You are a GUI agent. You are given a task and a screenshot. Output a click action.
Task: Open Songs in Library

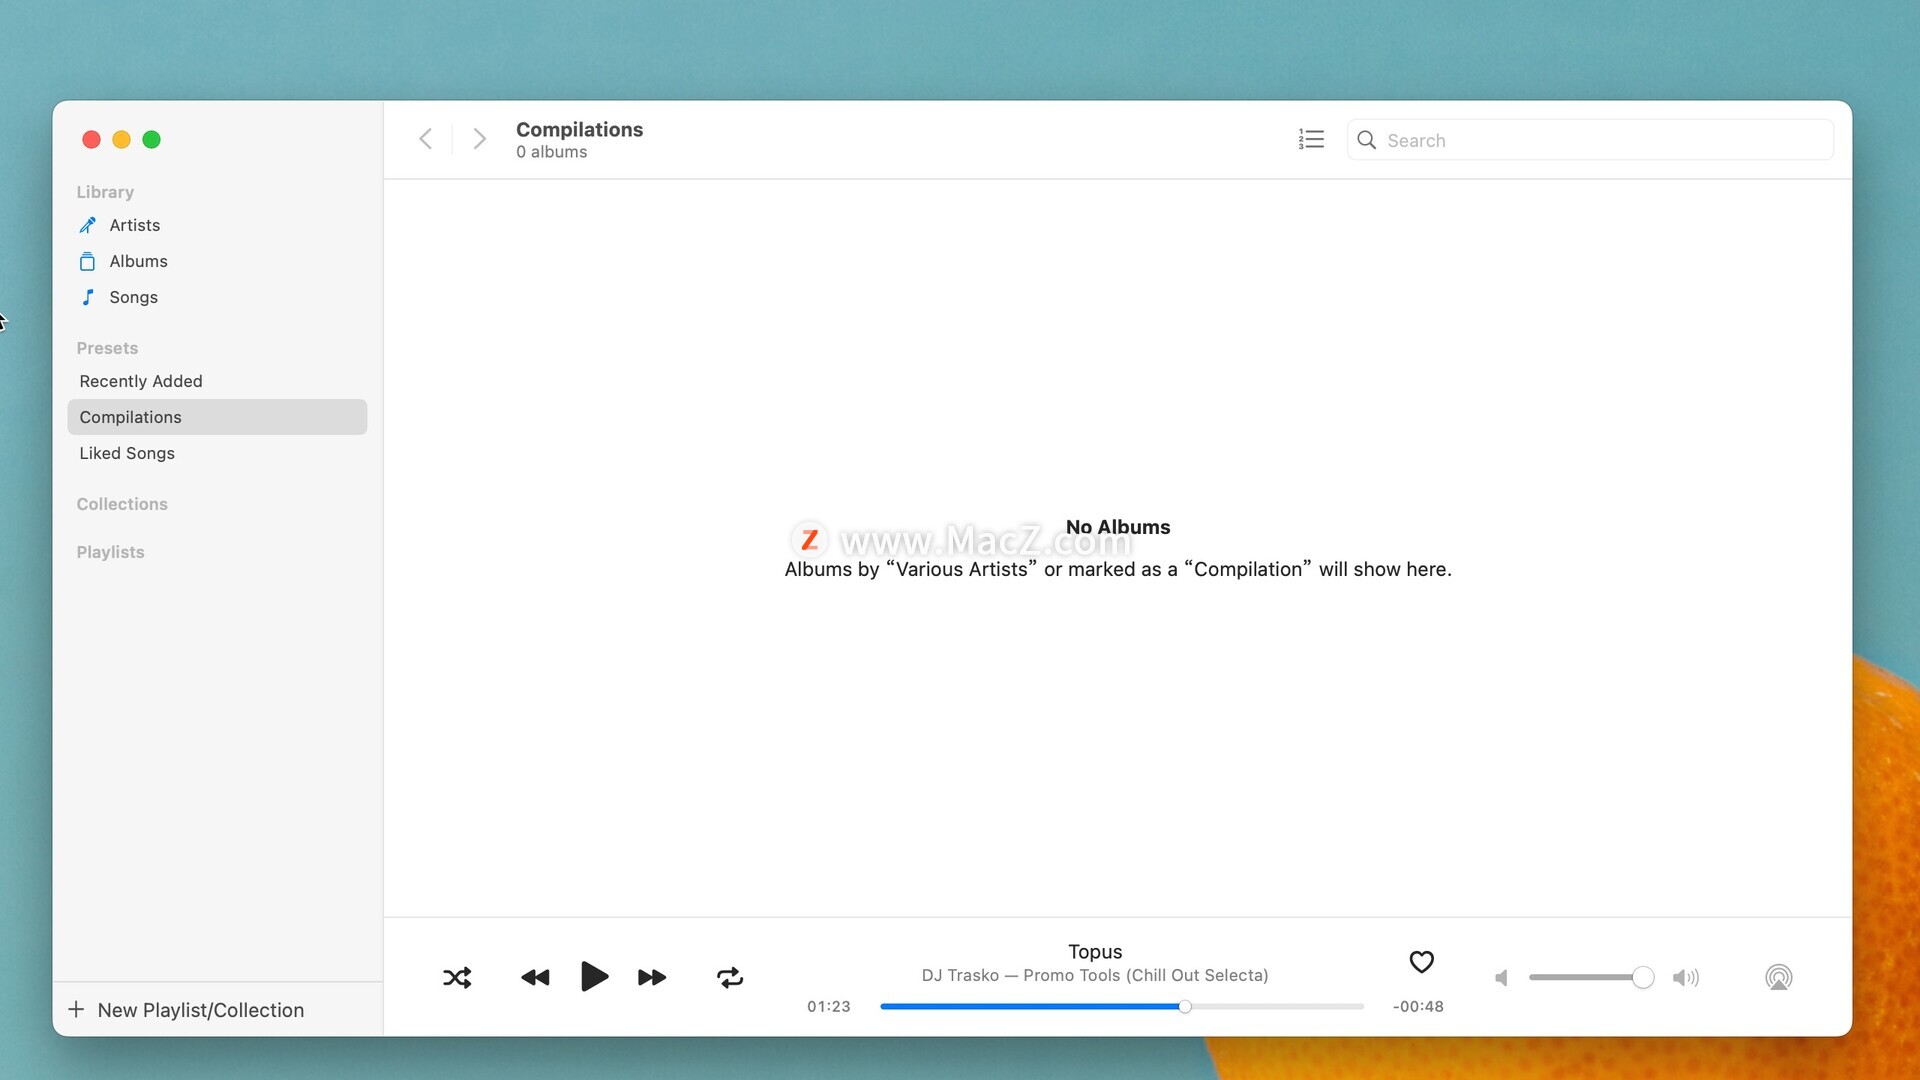coord(217,297)
